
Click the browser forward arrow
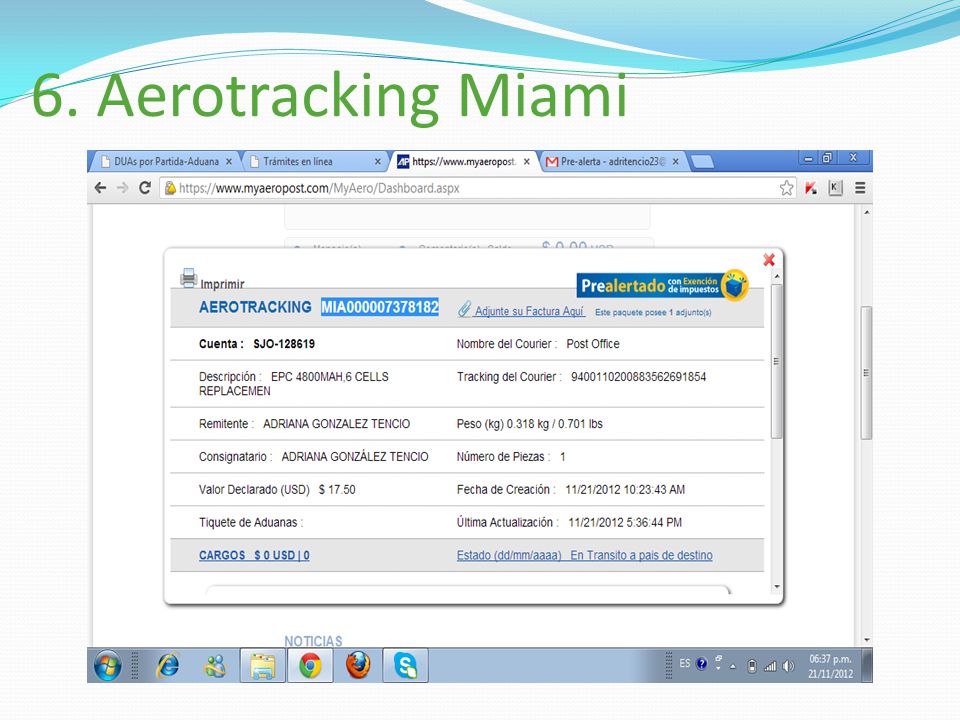coord(123,188)
